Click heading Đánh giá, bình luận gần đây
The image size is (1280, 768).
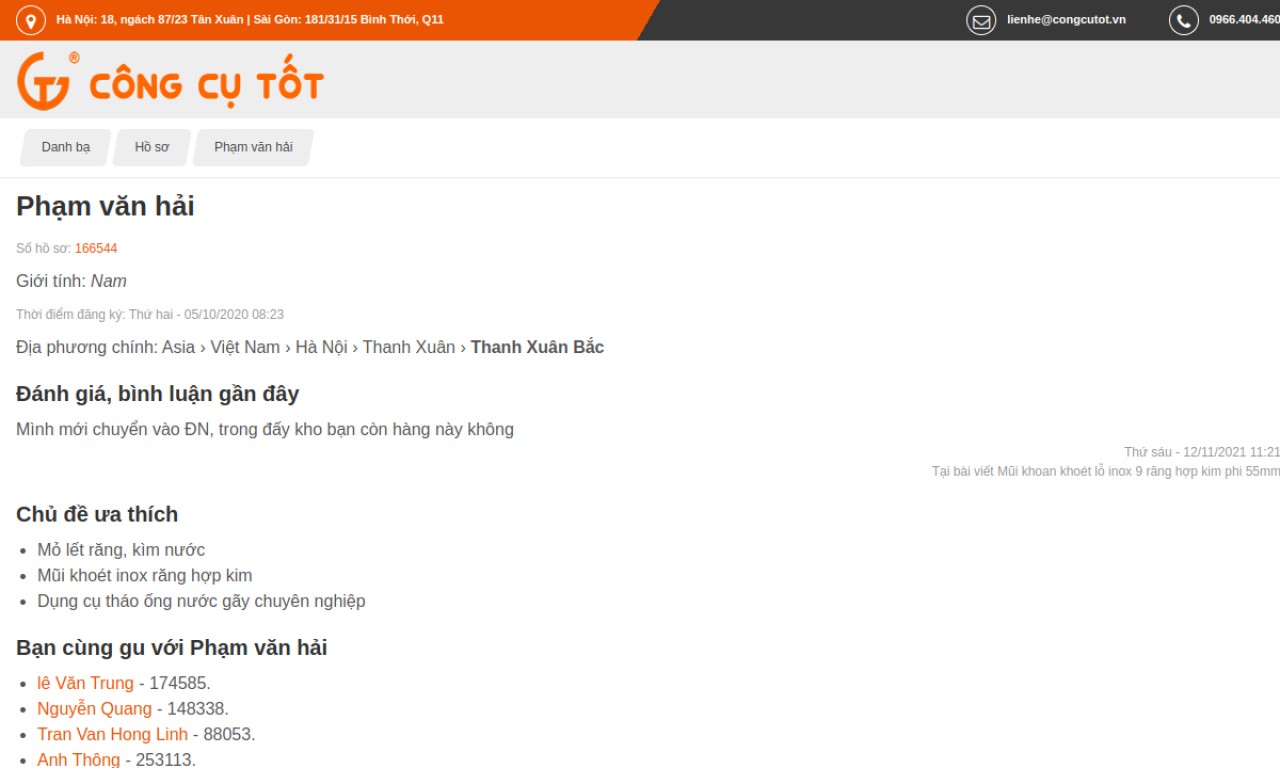tap(157, 394)
